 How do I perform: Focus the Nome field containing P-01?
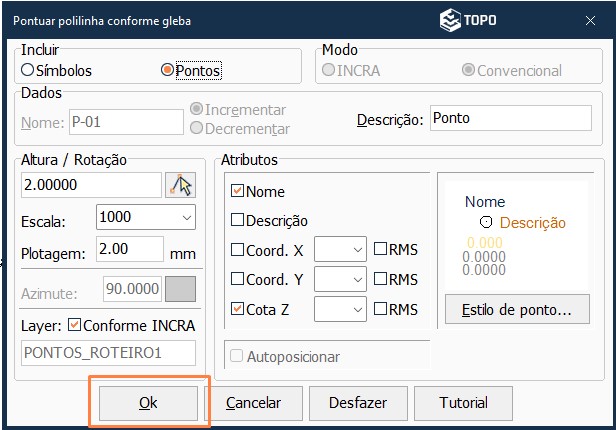(126, 122)
